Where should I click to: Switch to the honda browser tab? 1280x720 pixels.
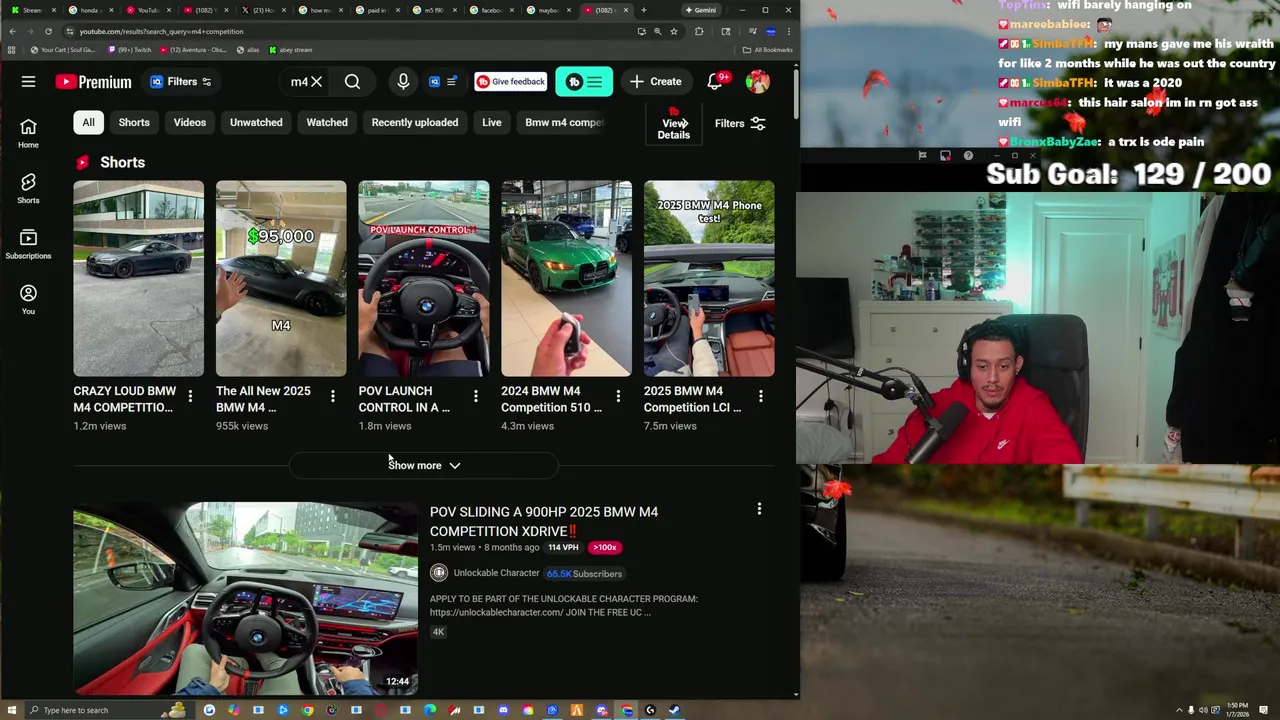[x=88, y=10]
